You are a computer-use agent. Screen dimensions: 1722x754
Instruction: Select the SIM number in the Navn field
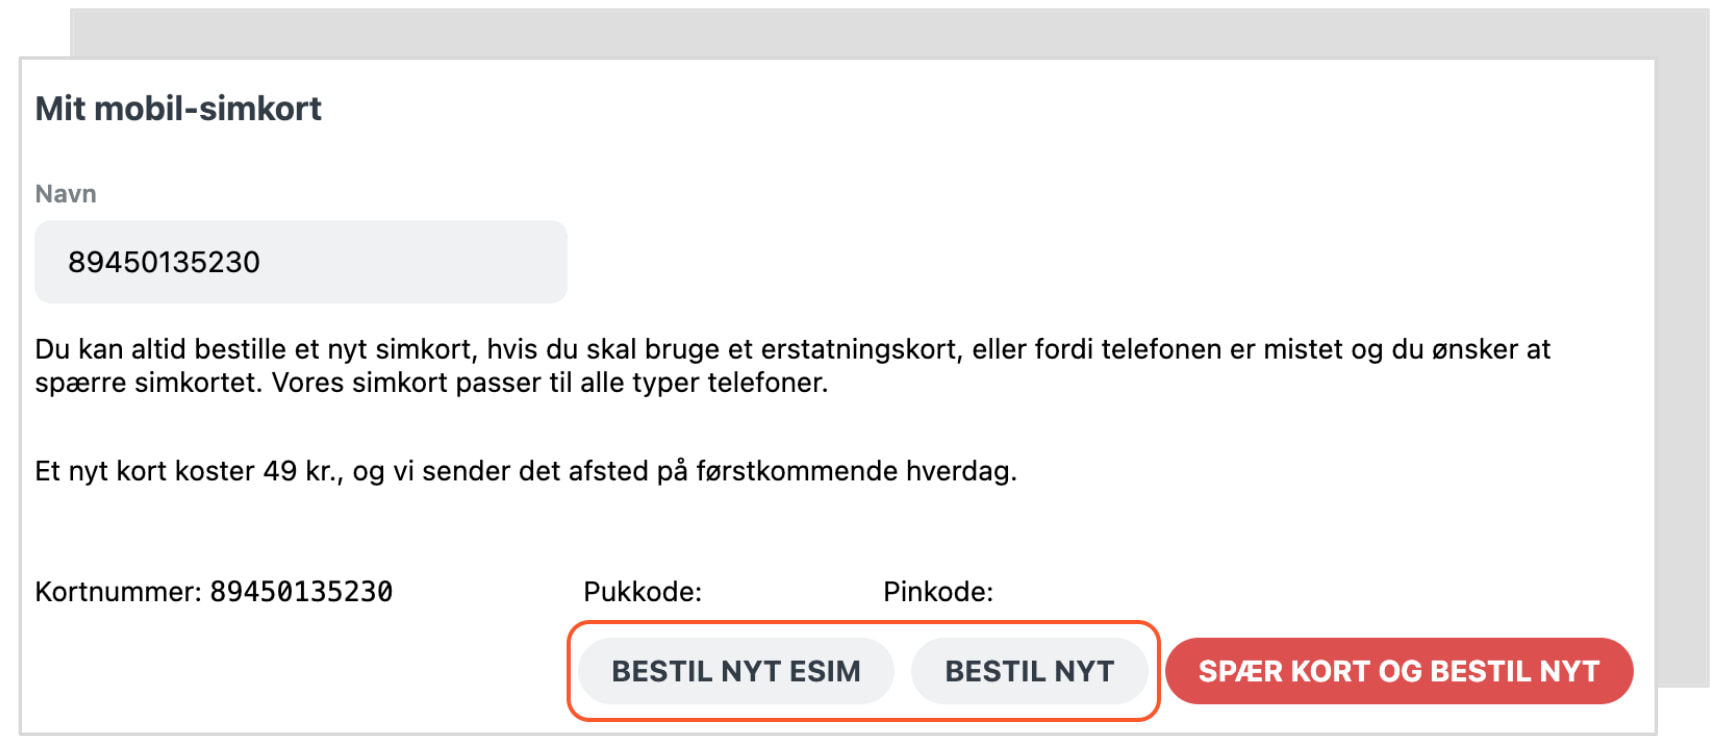point(165,261)
